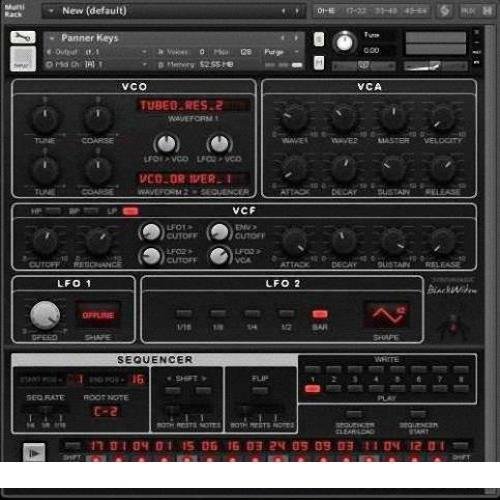Open the wrench instrument edit icon
This screenshot has height=500, width=500.
click(23, 37)
